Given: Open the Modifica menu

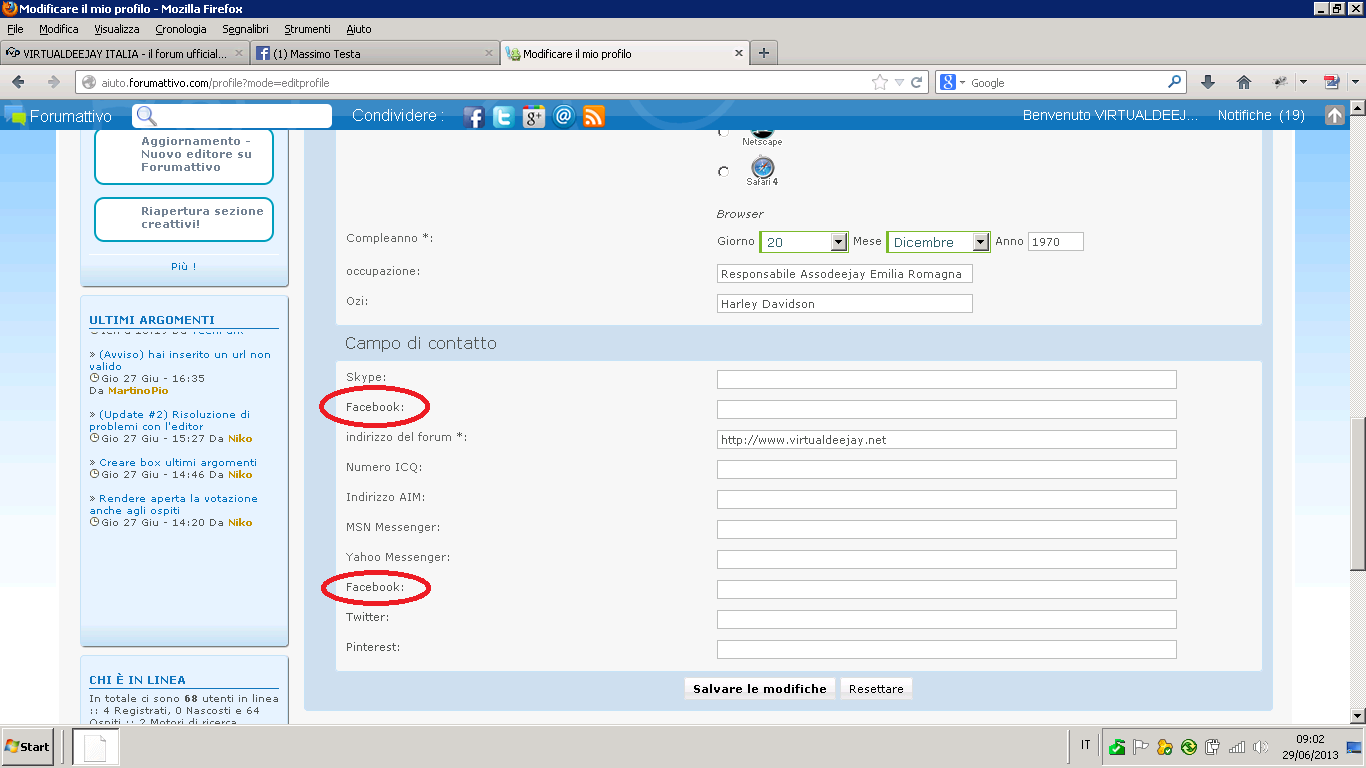Looking at the screenshot, I should 59,29.
